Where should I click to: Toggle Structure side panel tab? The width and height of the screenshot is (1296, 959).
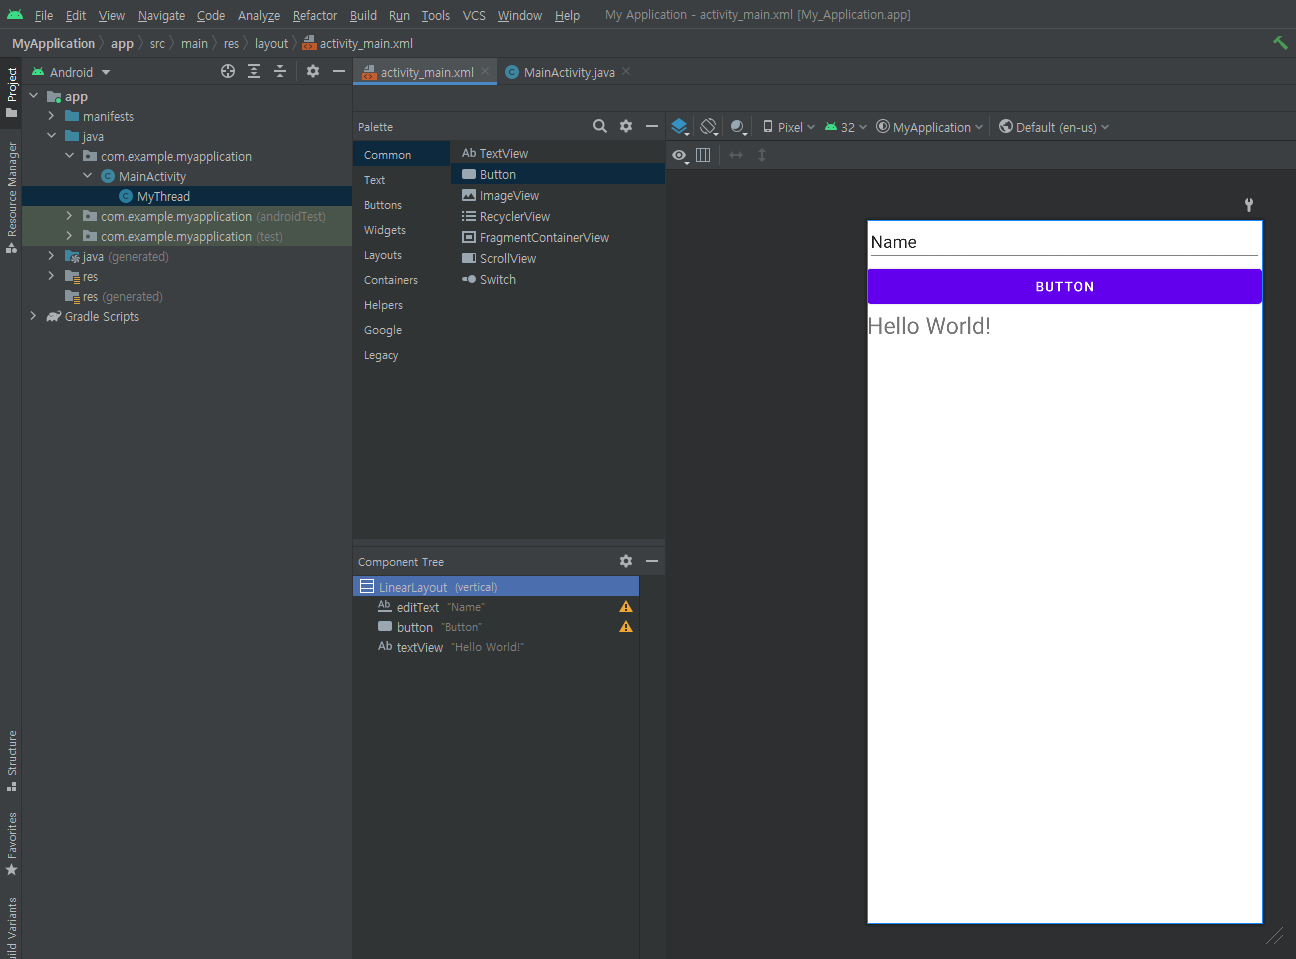click(11, 761)
